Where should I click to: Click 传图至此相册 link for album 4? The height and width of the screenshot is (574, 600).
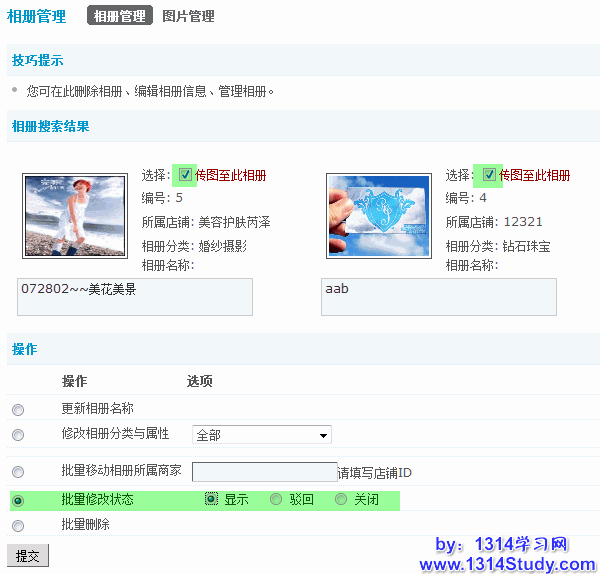click(x=535, y=175)
